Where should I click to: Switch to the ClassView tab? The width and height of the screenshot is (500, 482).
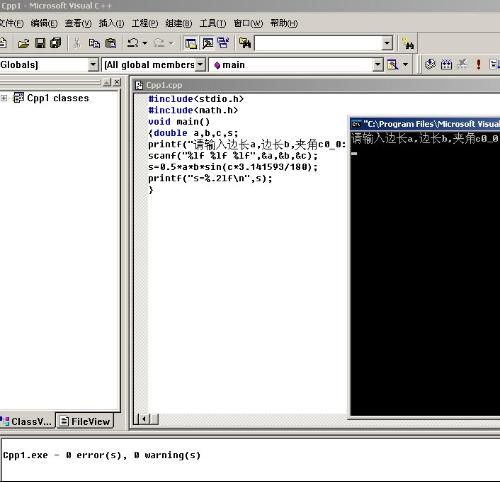(x=27, y=422)
